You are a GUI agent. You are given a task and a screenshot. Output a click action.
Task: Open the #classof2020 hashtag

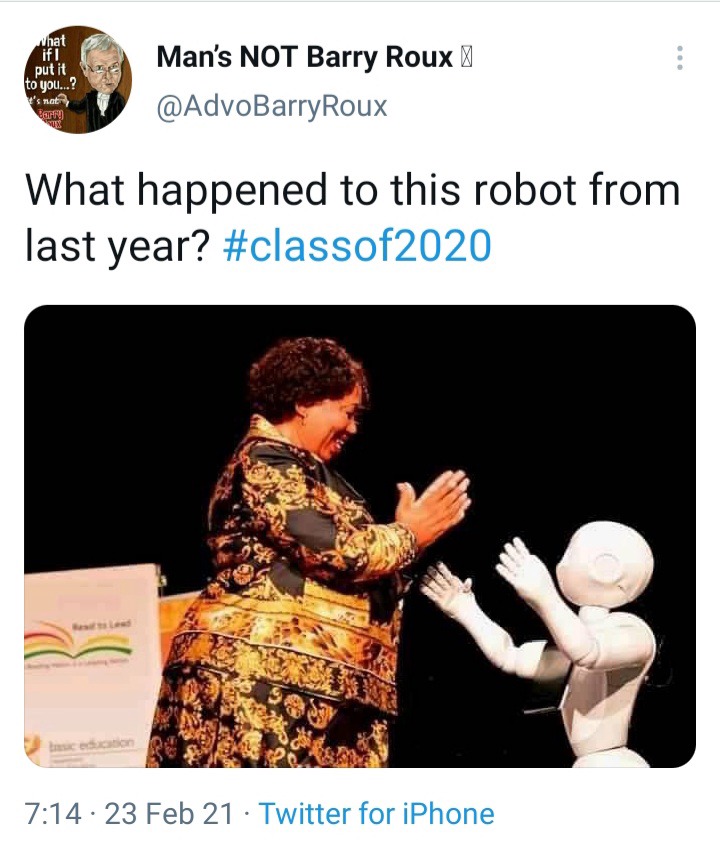click(357, 246)
